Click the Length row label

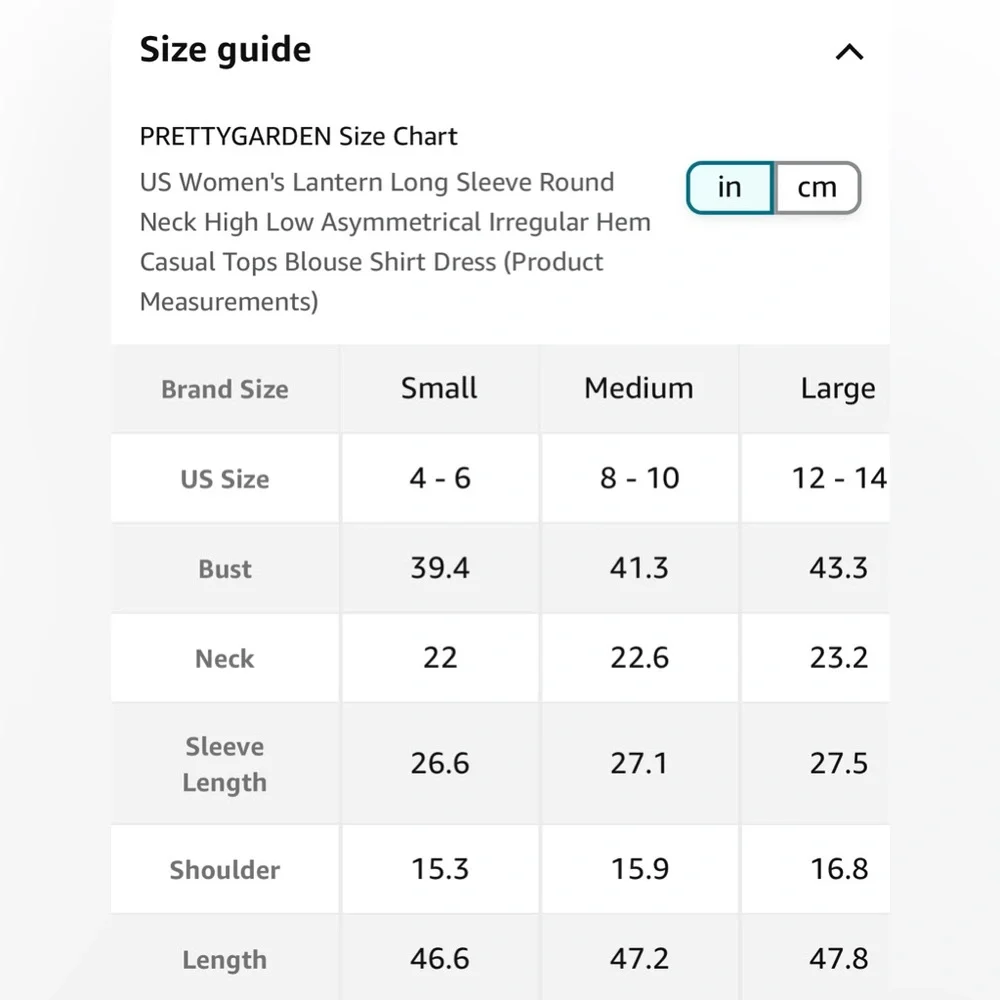225,960
